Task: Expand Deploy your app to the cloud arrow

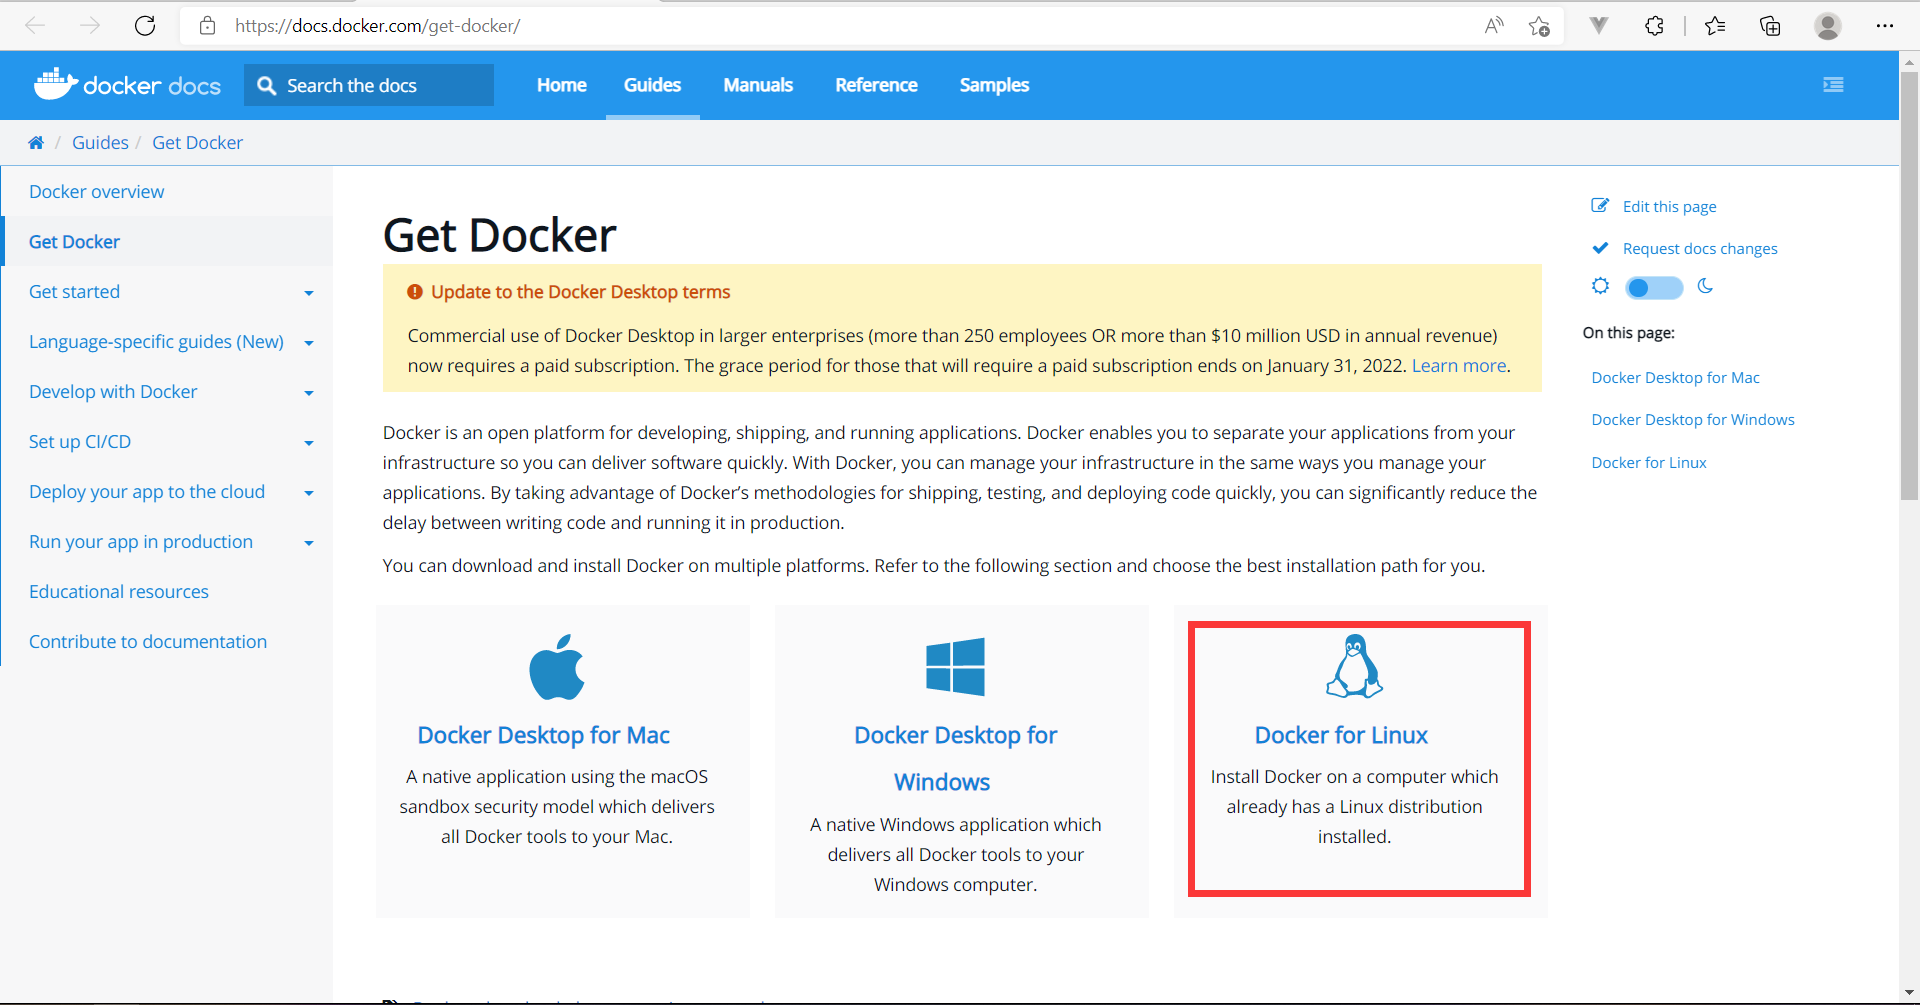Action: coord(309,493)
